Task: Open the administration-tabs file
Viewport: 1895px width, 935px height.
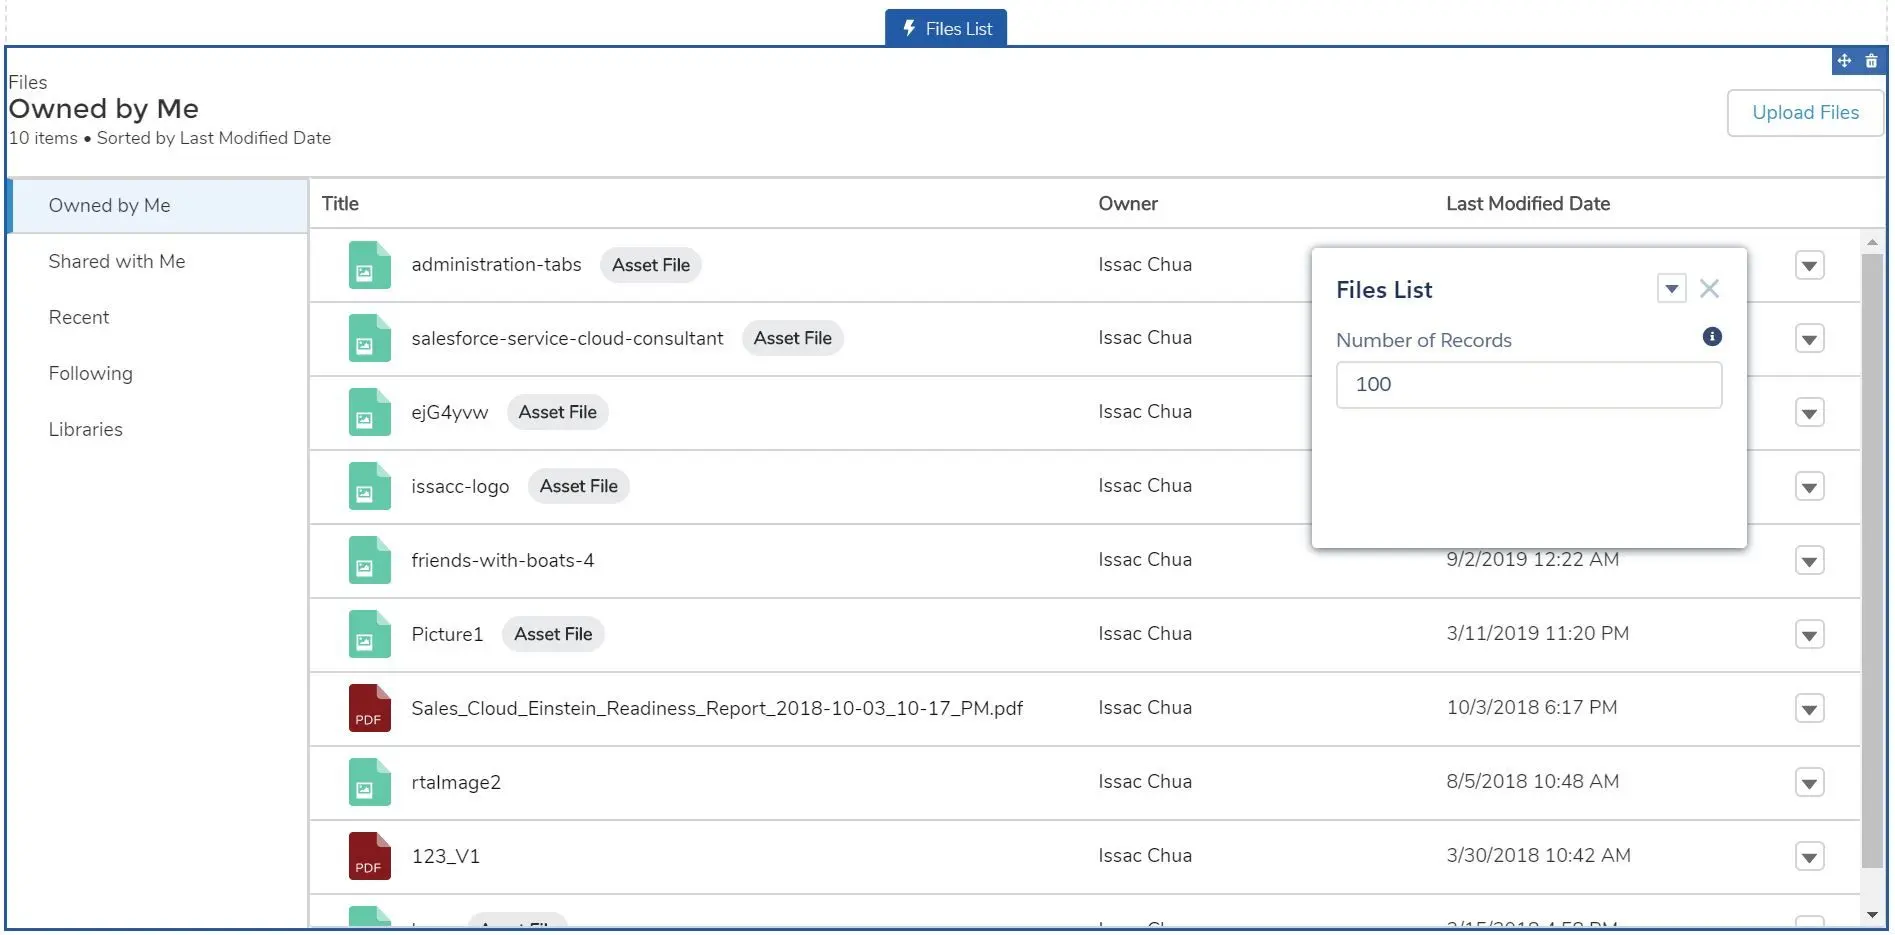Action: 496,265
